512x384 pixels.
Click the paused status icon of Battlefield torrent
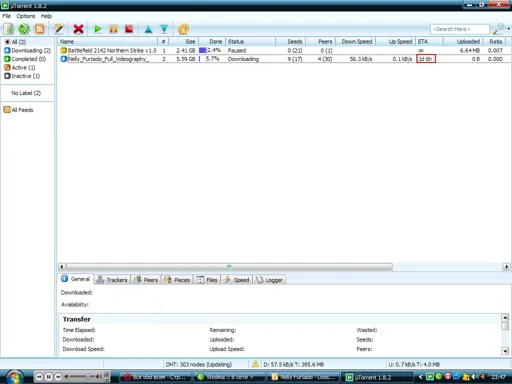click(63, 50)
